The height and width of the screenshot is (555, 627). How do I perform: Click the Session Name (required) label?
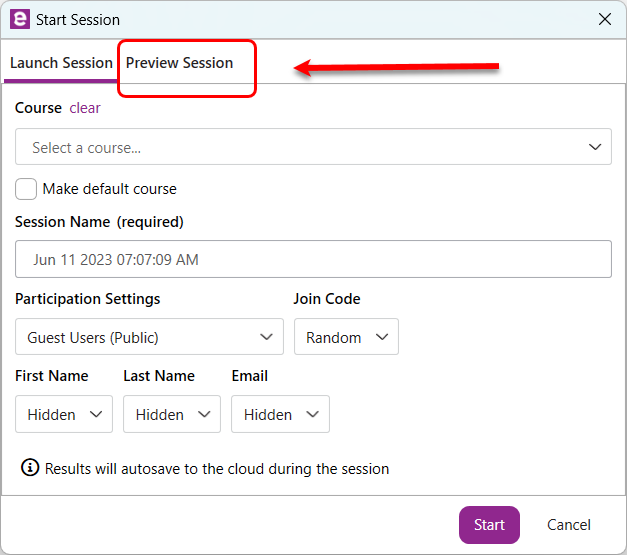pos(99,222)
